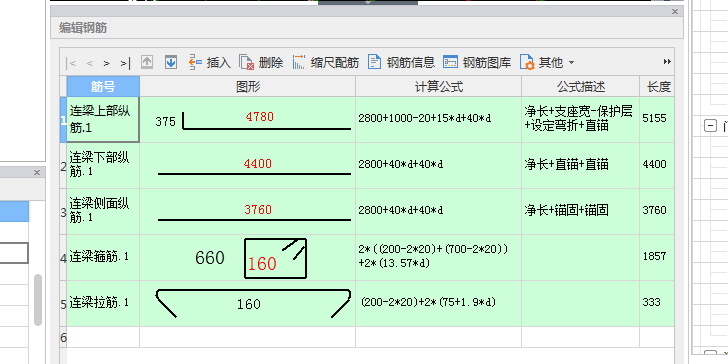
Task: Click the 图形 column header
Action: [x=248, y=86]
